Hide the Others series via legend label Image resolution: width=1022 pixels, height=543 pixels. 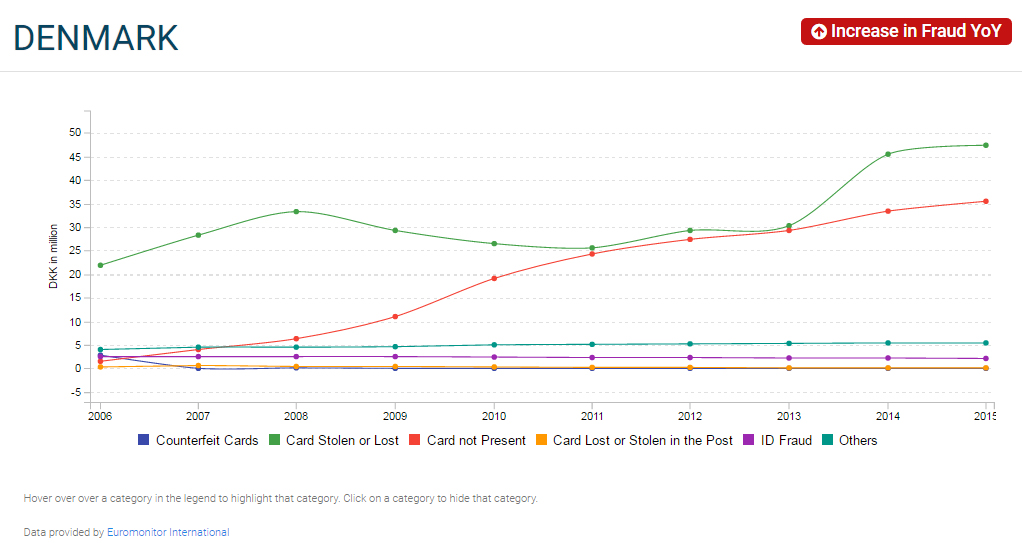coord(858,441)
